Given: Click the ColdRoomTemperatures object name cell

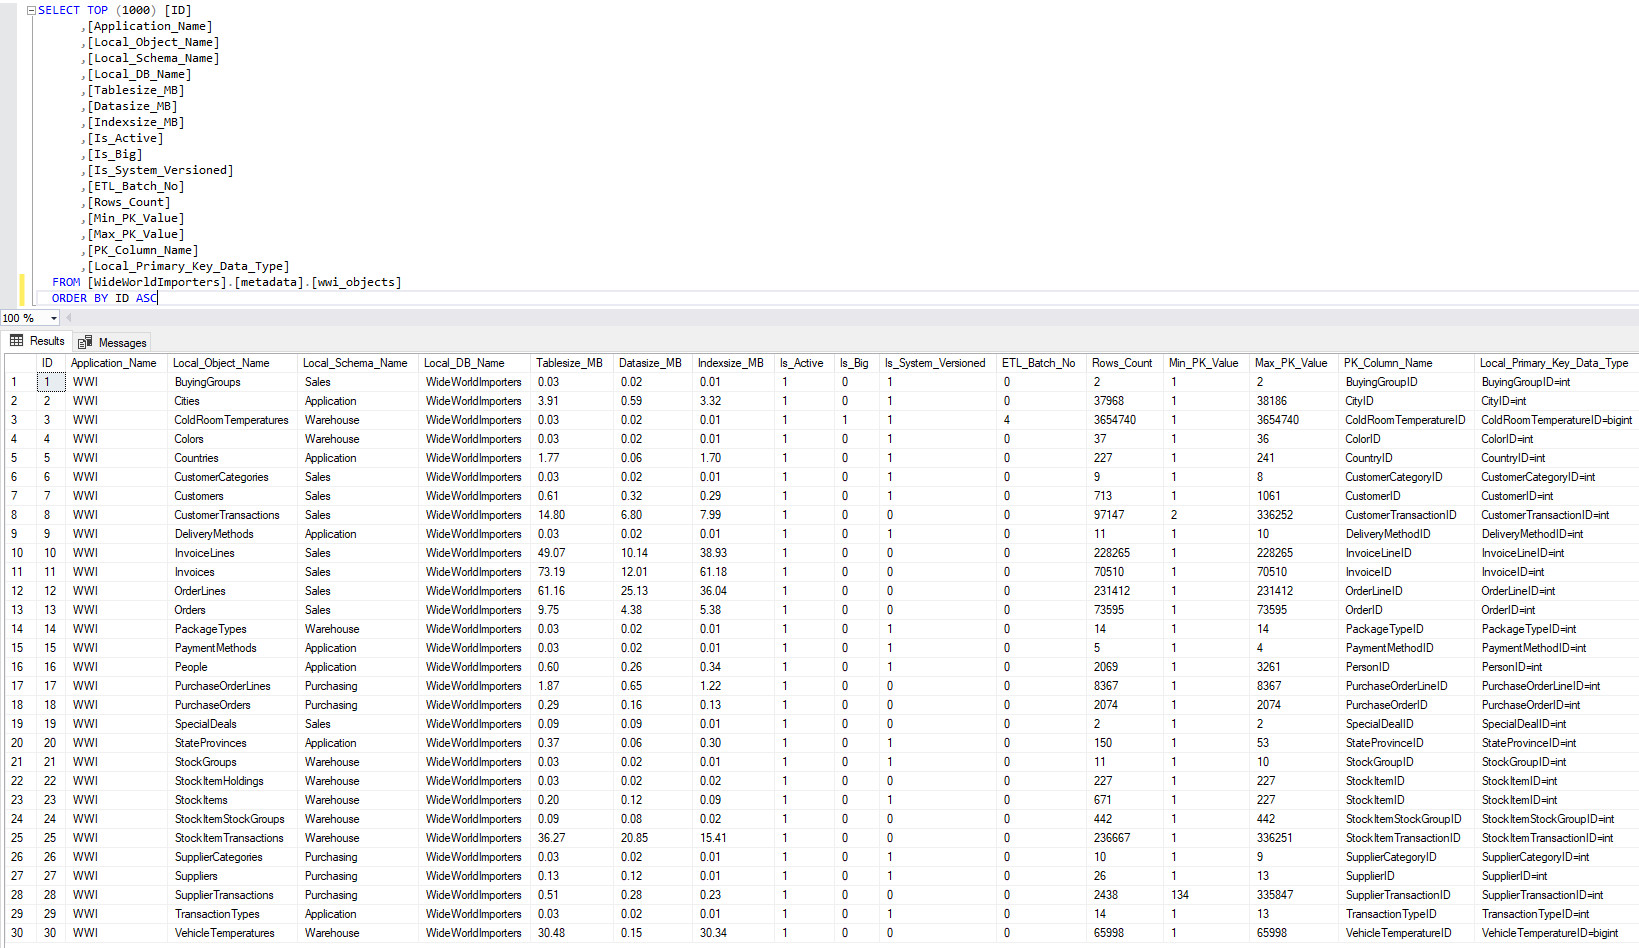Looking at the screenshot, I should (x=232, y=420).
